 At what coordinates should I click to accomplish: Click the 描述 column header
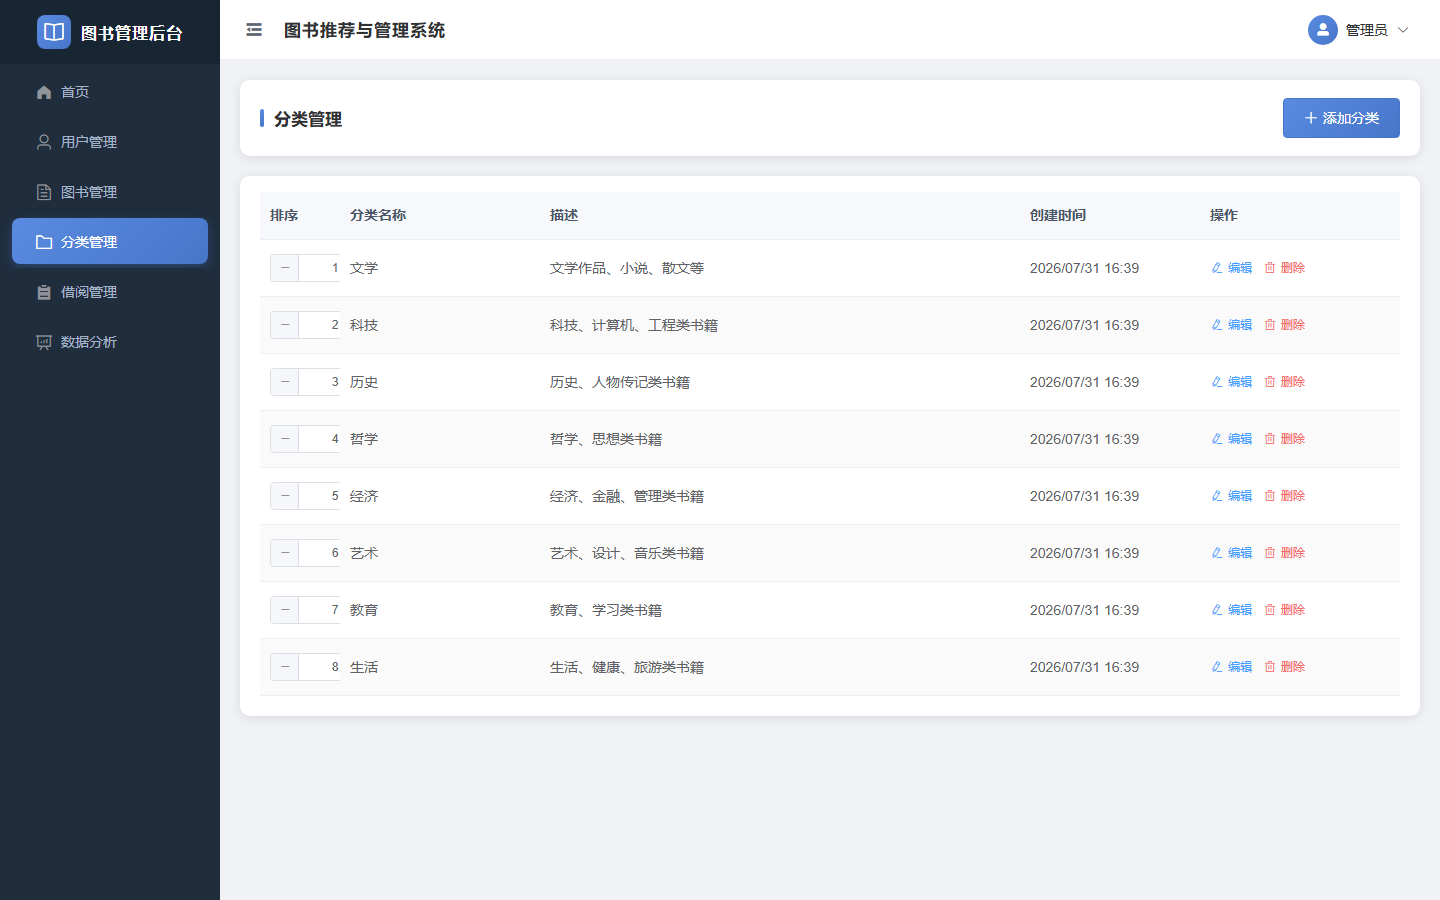point(564,215)
